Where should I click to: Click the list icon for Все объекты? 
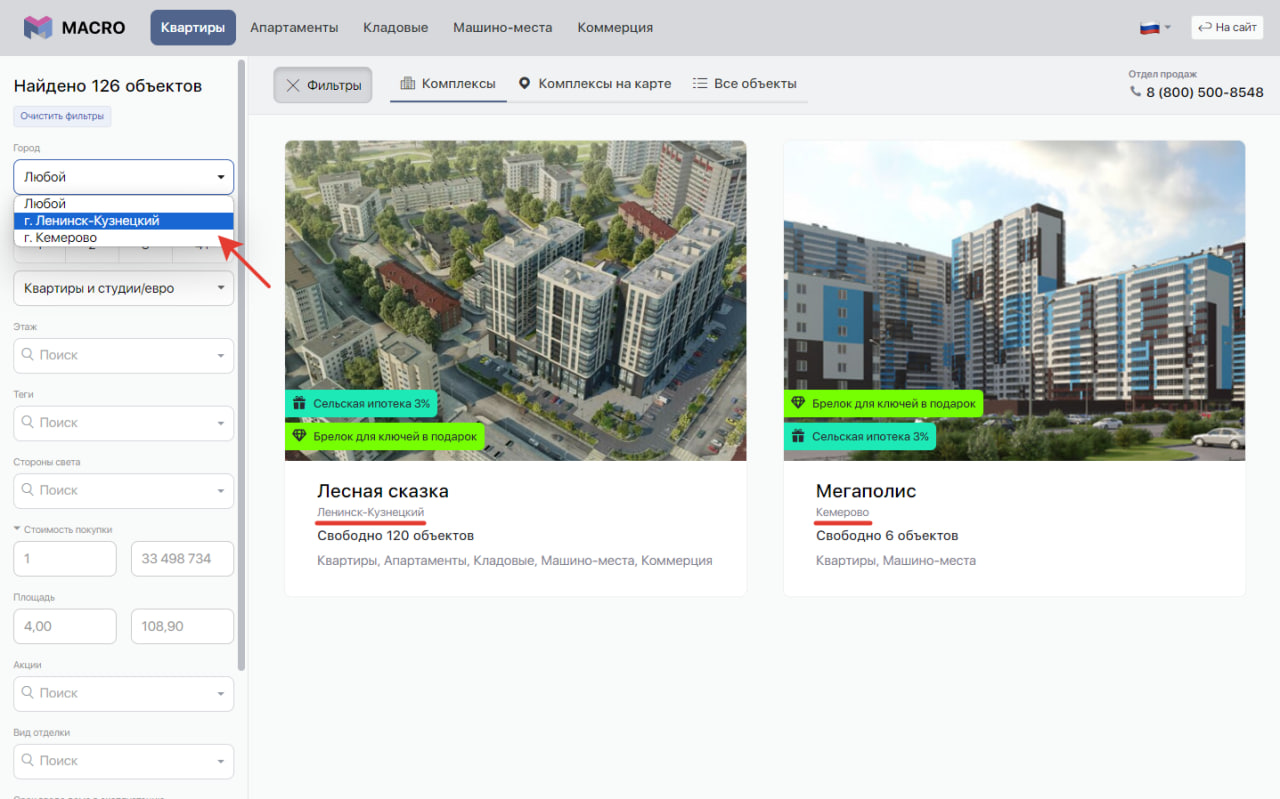pyautogui.click(x=700, y=84)
